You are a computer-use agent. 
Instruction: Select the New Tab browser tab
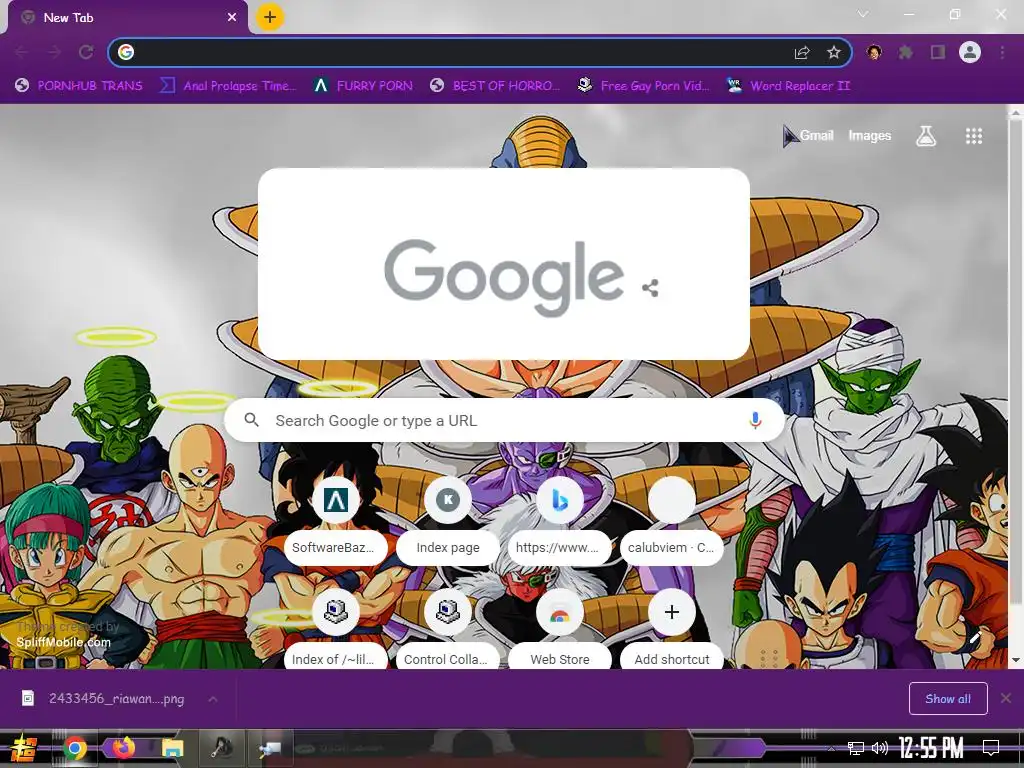click(x=127, y=18)
